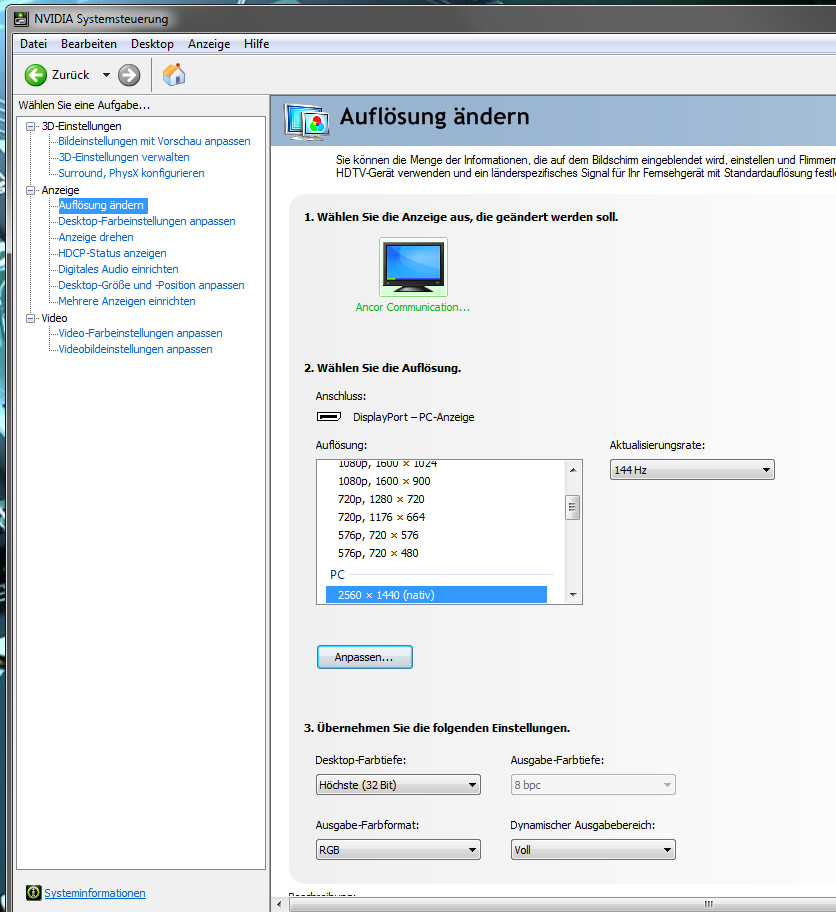This screenshot has width=836, height=912.
Task: Open the Ausgabe-Farbformat RGB dropdown
Action: click(x=398, y=850)
